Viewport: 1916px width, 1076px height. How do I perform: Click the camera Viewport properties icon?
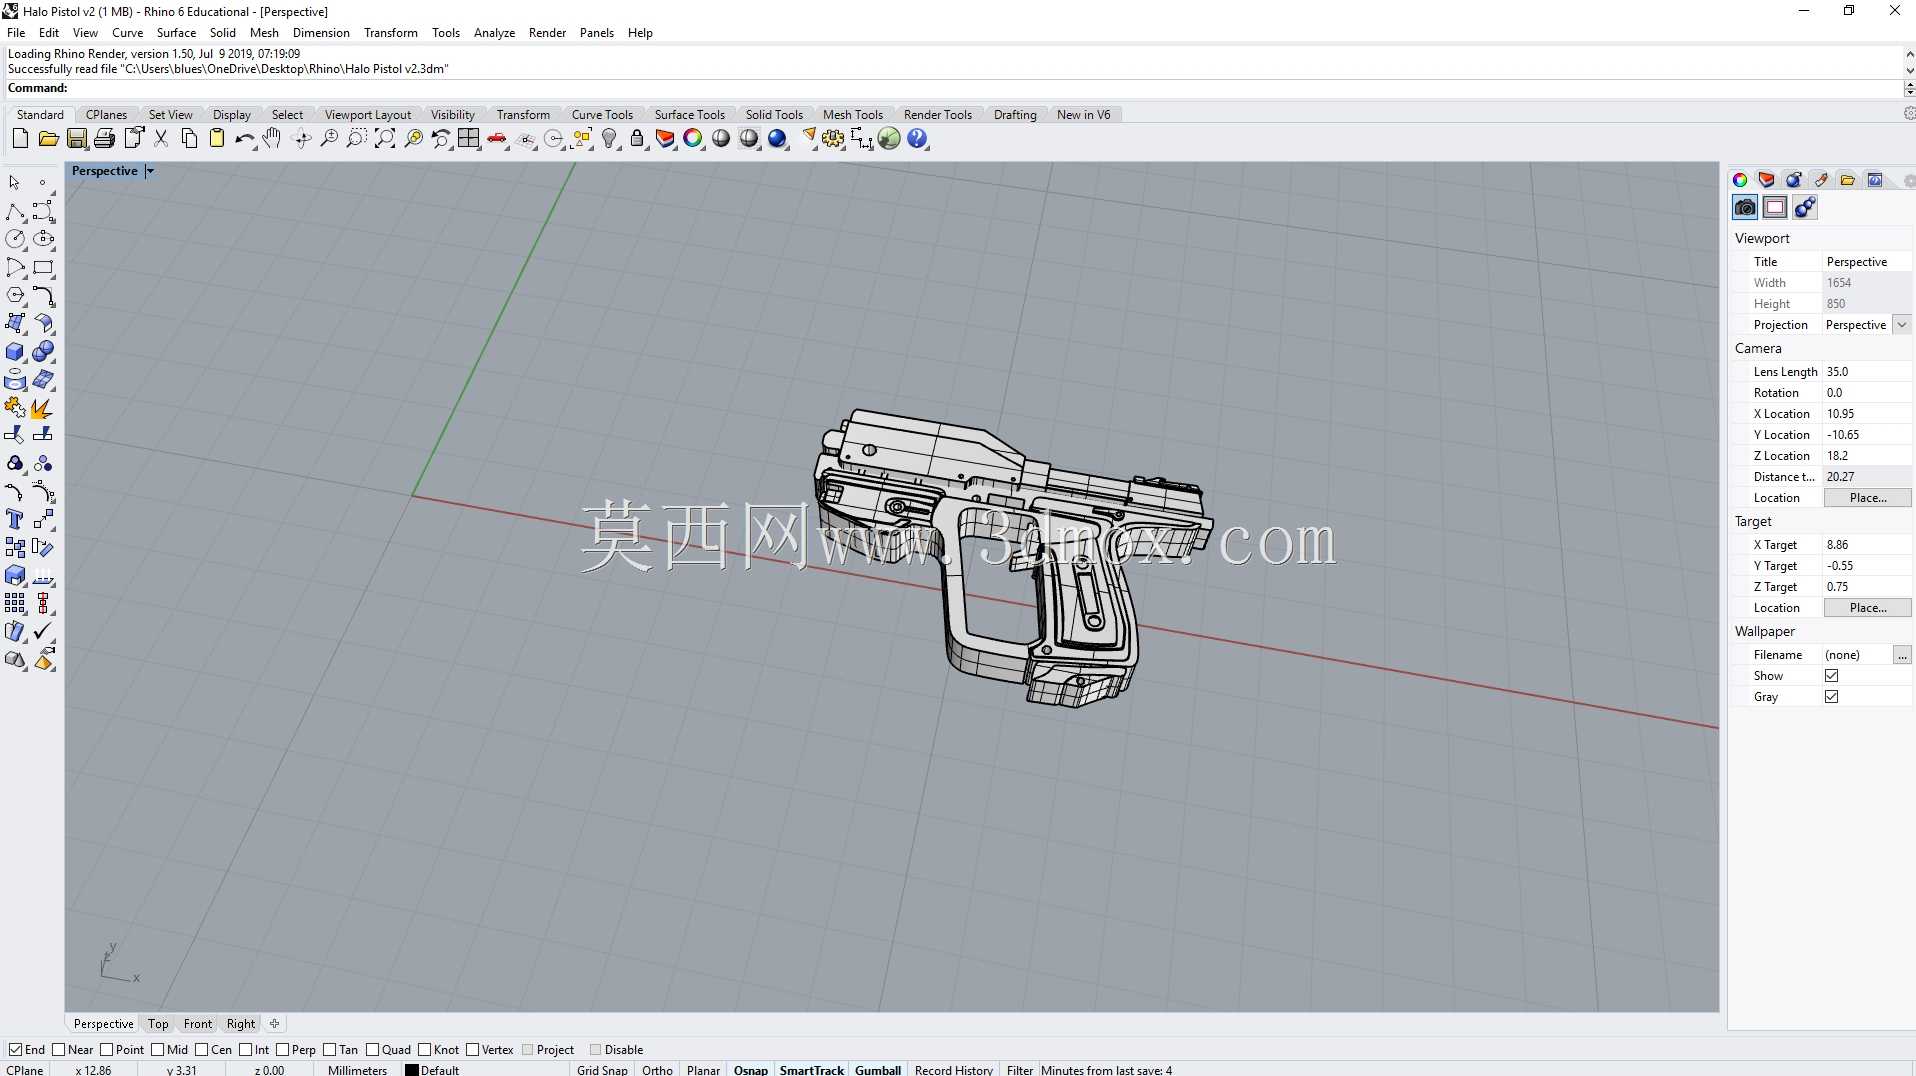coord(1745,207)
